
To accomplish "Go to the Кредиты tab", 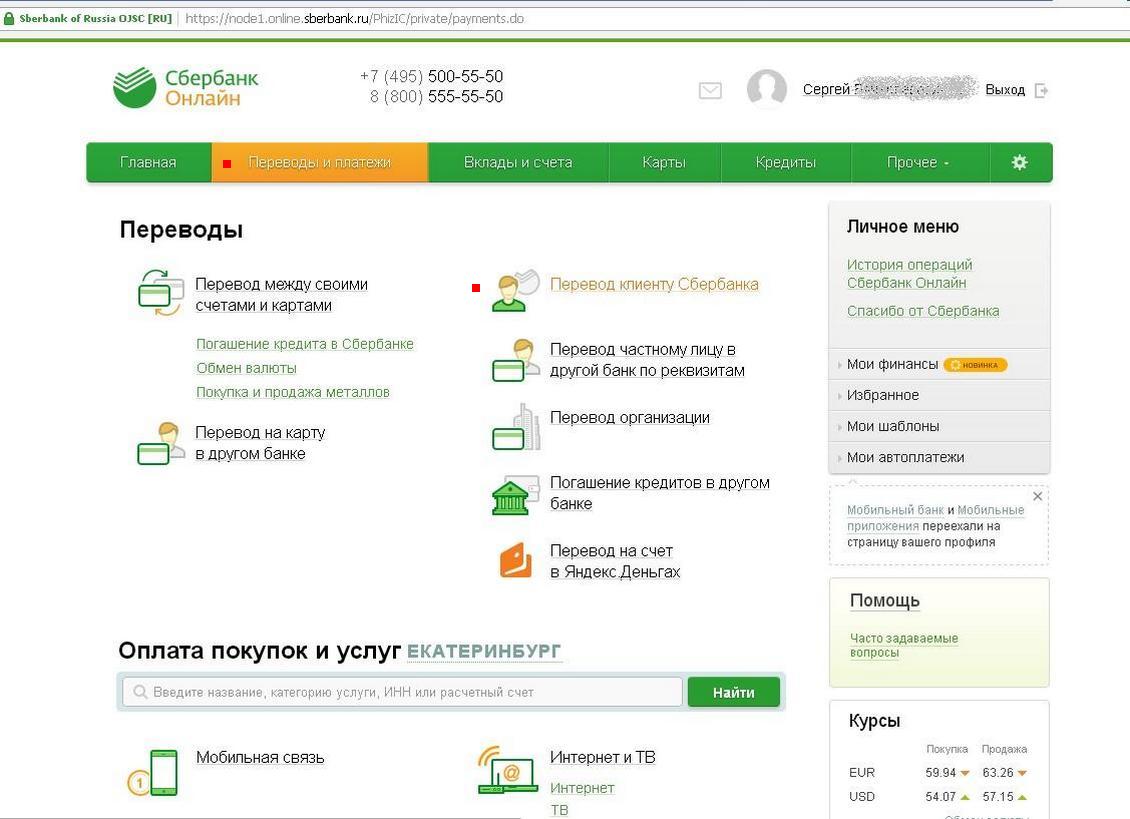I will (786, 162).
